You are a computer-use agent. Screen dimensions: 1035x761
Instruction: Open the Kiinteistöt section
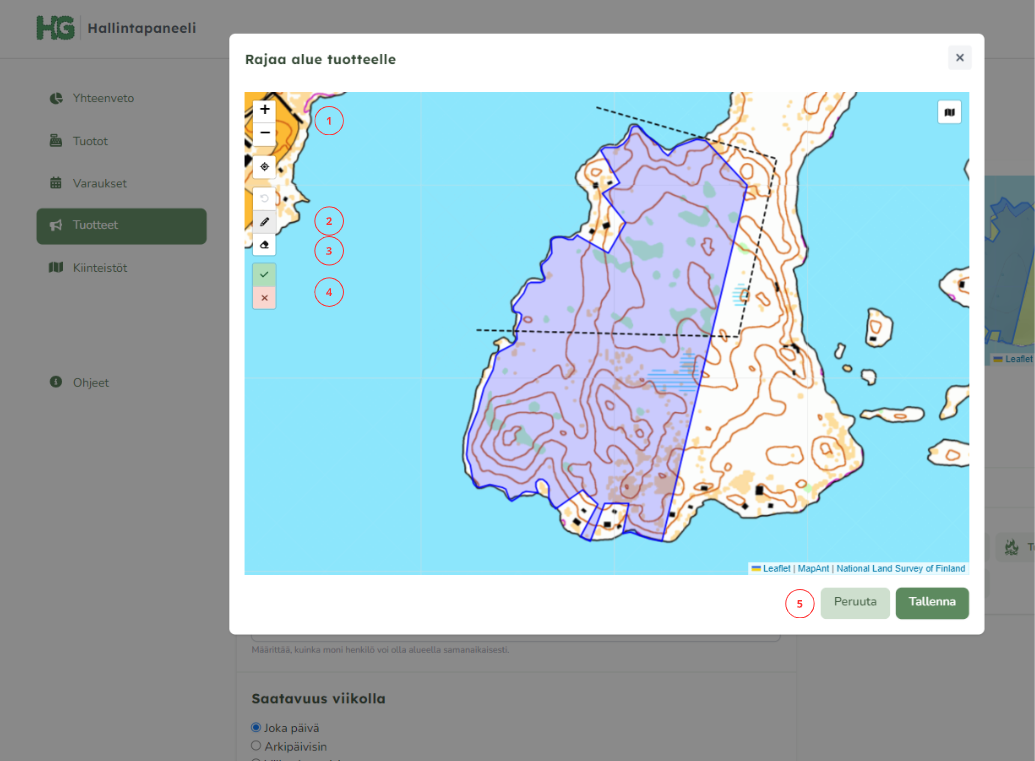pyautogui.click(x=99, y=268)
